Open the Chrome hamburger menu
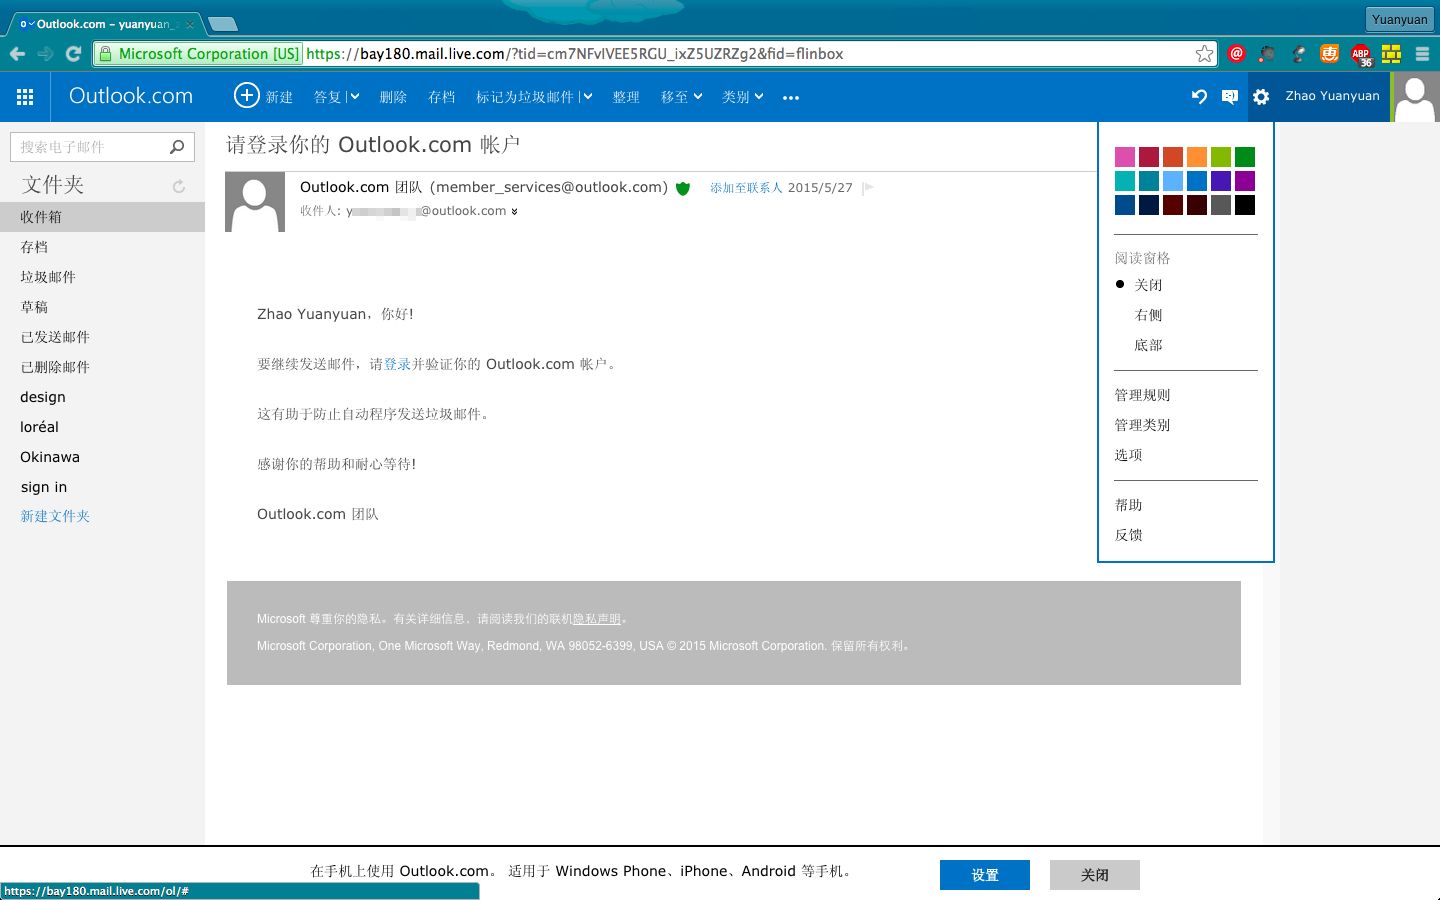 (x=1422, y=54)
